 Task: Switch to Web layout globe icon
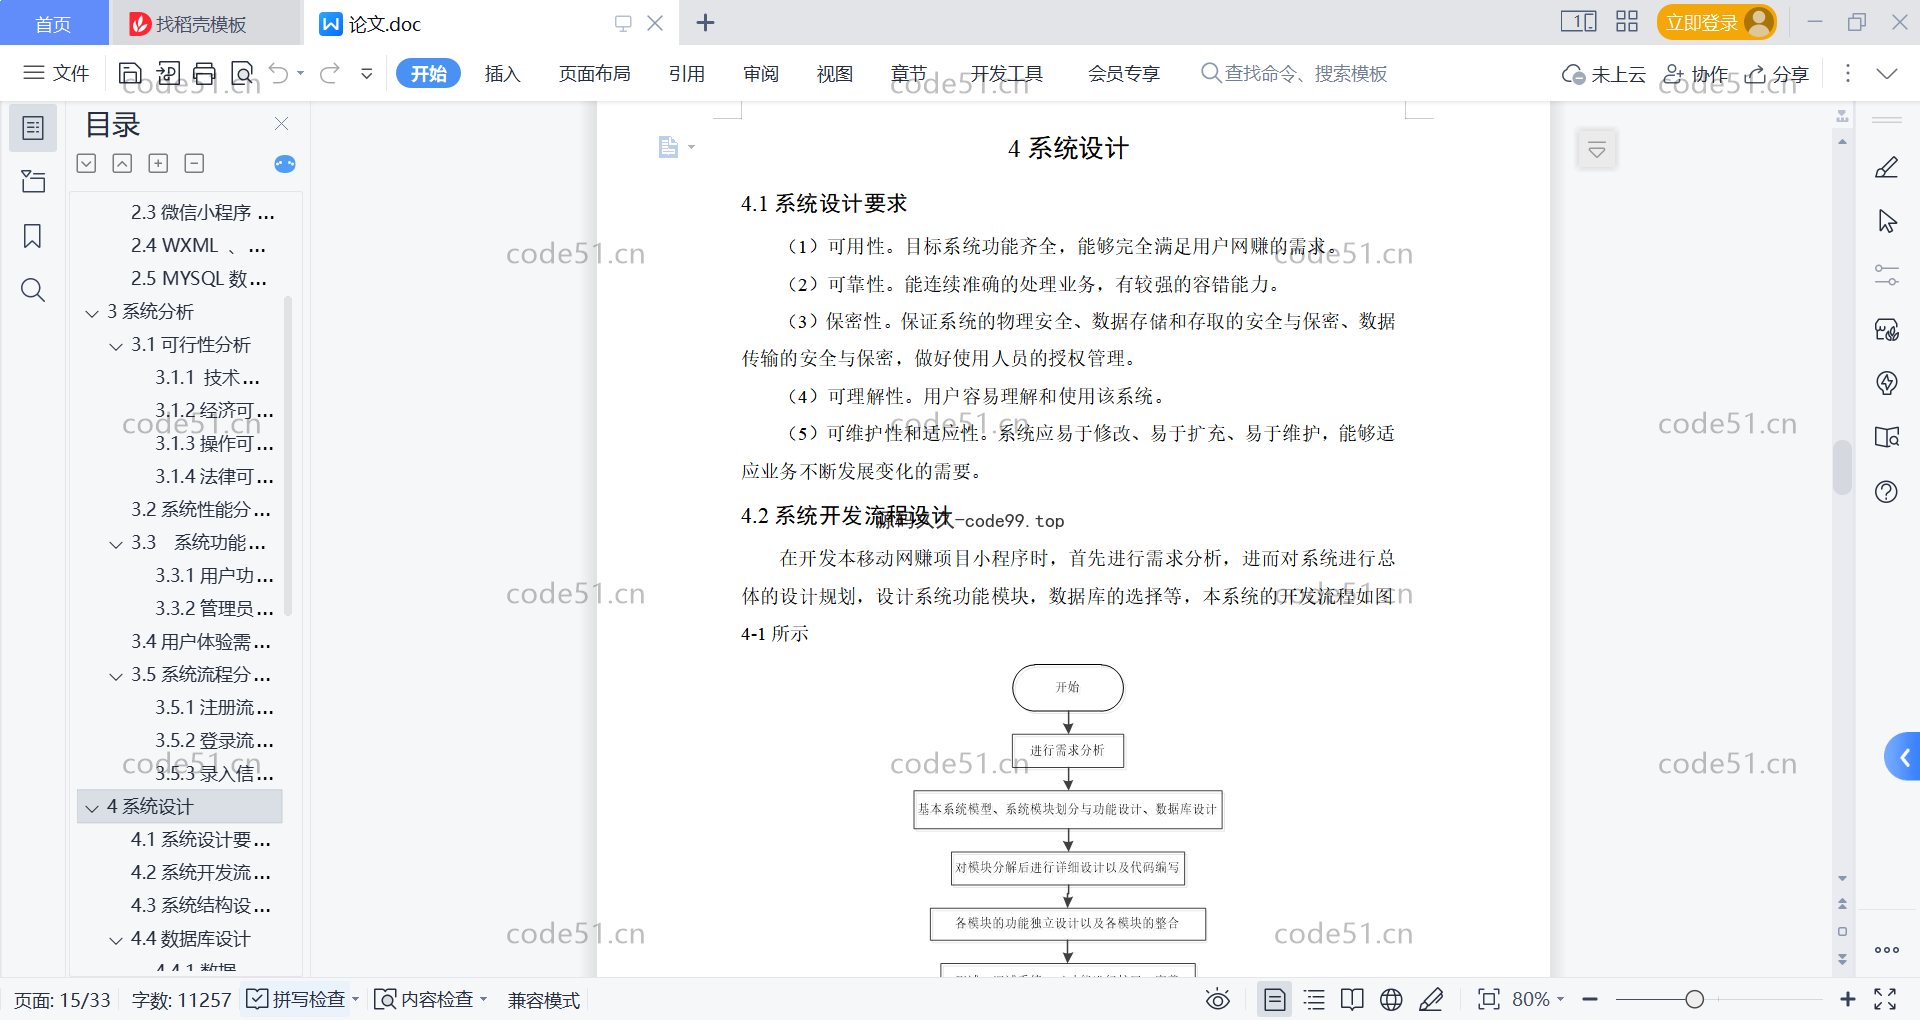pyautogui.click(x=1391, y=999)
